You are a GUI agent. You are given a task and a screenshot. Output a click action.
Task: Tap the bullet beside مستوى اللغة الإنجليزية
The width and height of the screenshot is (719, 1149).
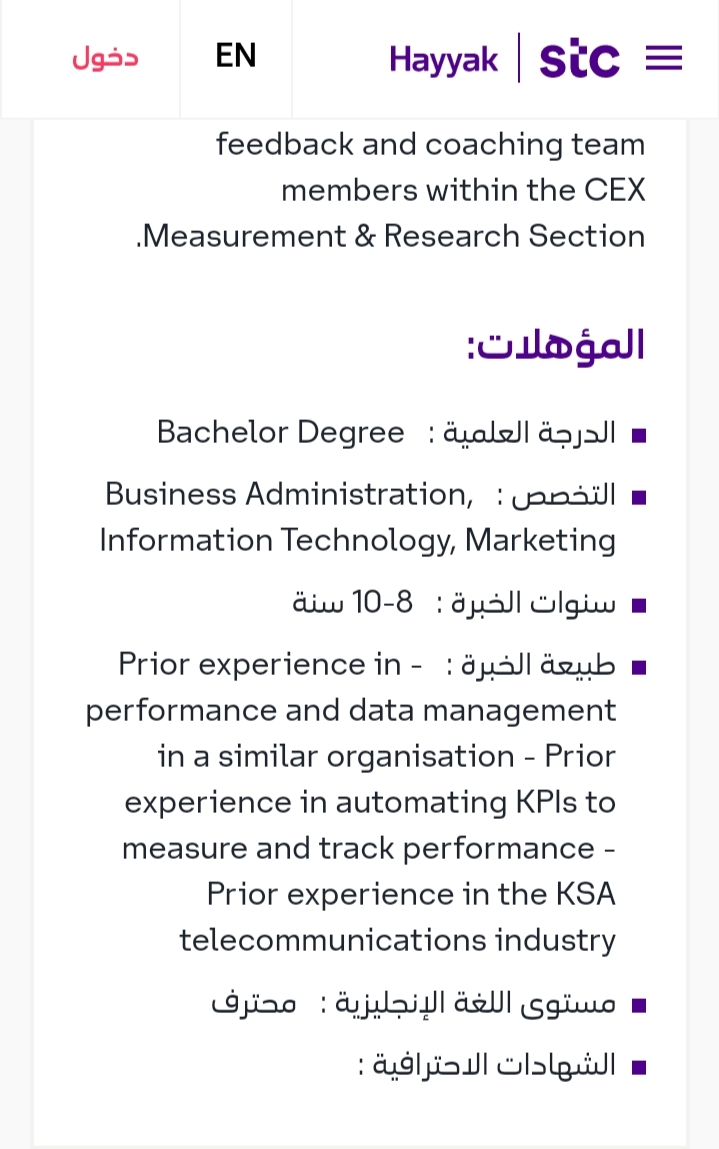click(x=639, y=1005)
